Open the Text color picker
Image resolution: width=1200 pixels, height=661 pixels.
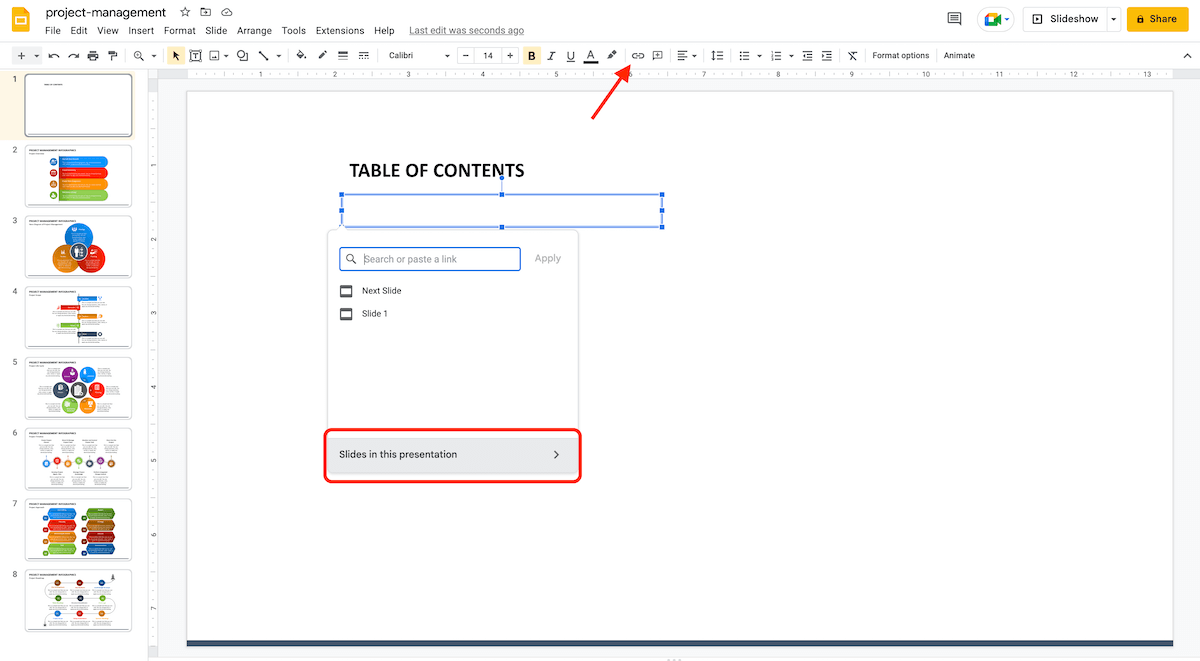590,55
